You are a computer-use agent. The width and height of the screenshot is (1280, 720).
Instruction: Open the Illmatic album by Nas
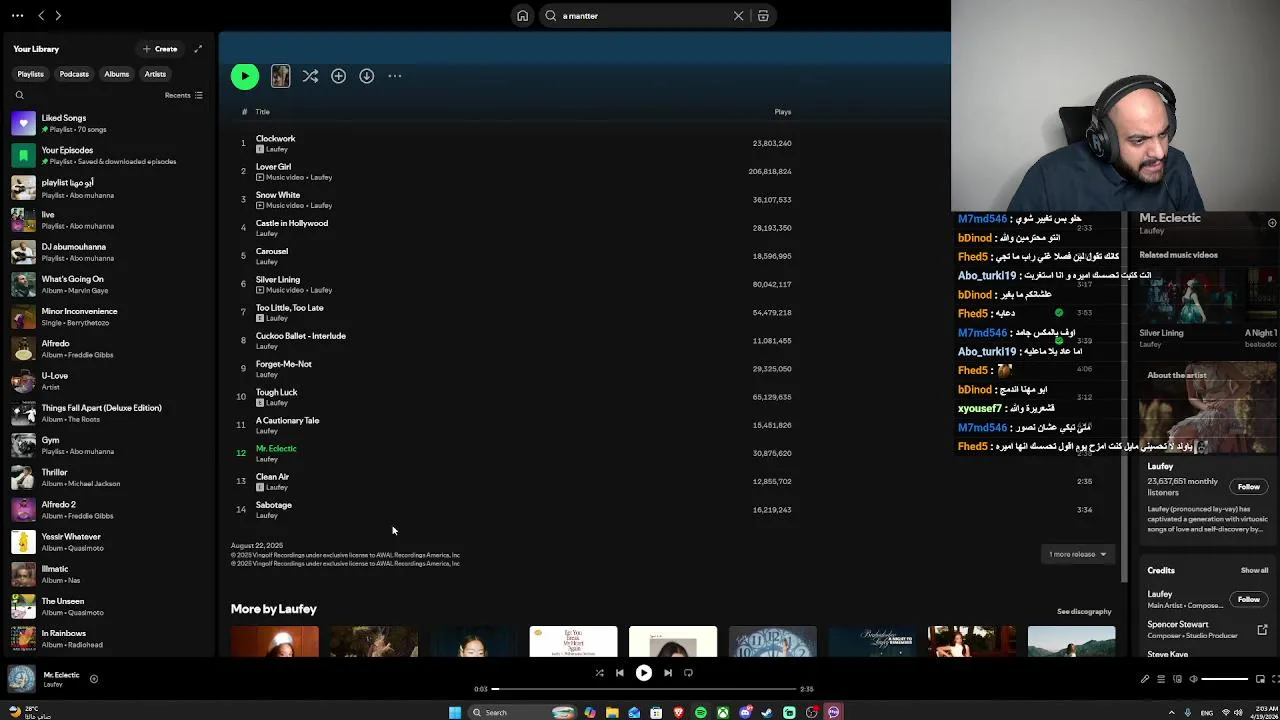pos(108,574)
